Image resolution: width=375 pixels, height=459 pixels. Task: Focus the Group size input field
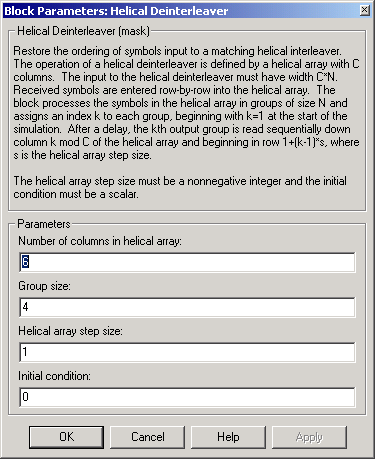coord(187,307)
